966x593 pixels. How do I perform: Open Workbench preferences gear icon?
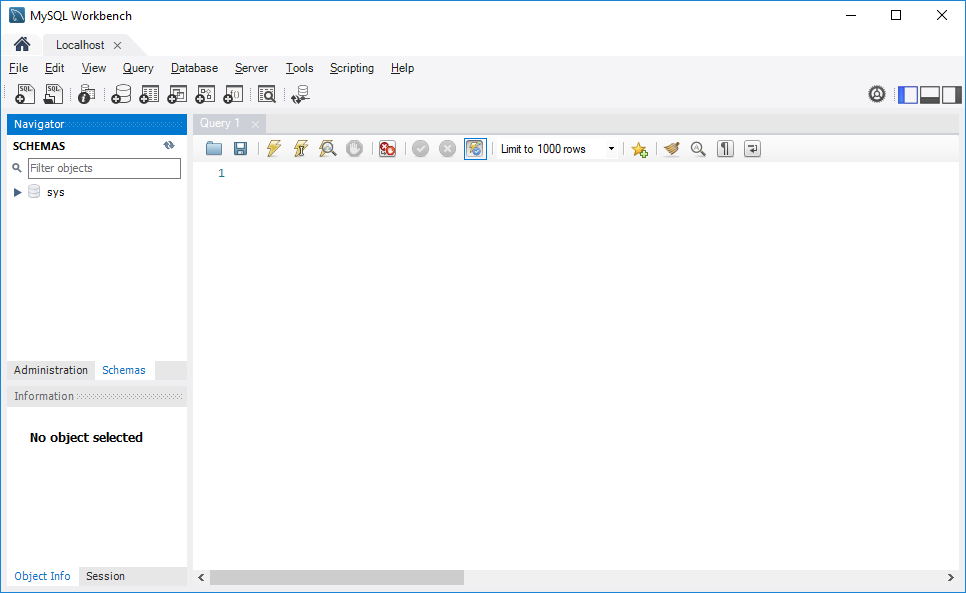(x=877, y=94)
